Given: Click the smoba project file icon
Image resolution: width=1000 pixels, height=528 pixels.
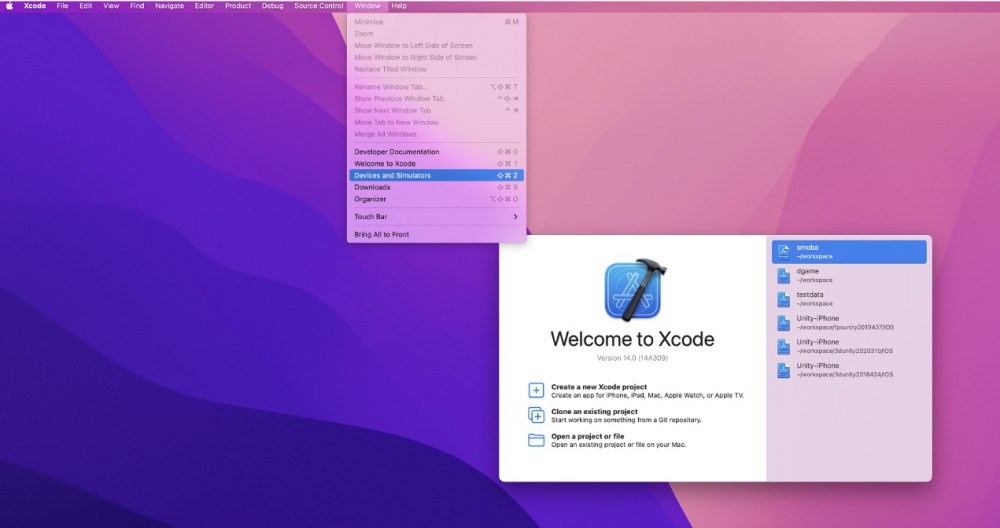Looking at the screenshot, I should coord(785,251).
